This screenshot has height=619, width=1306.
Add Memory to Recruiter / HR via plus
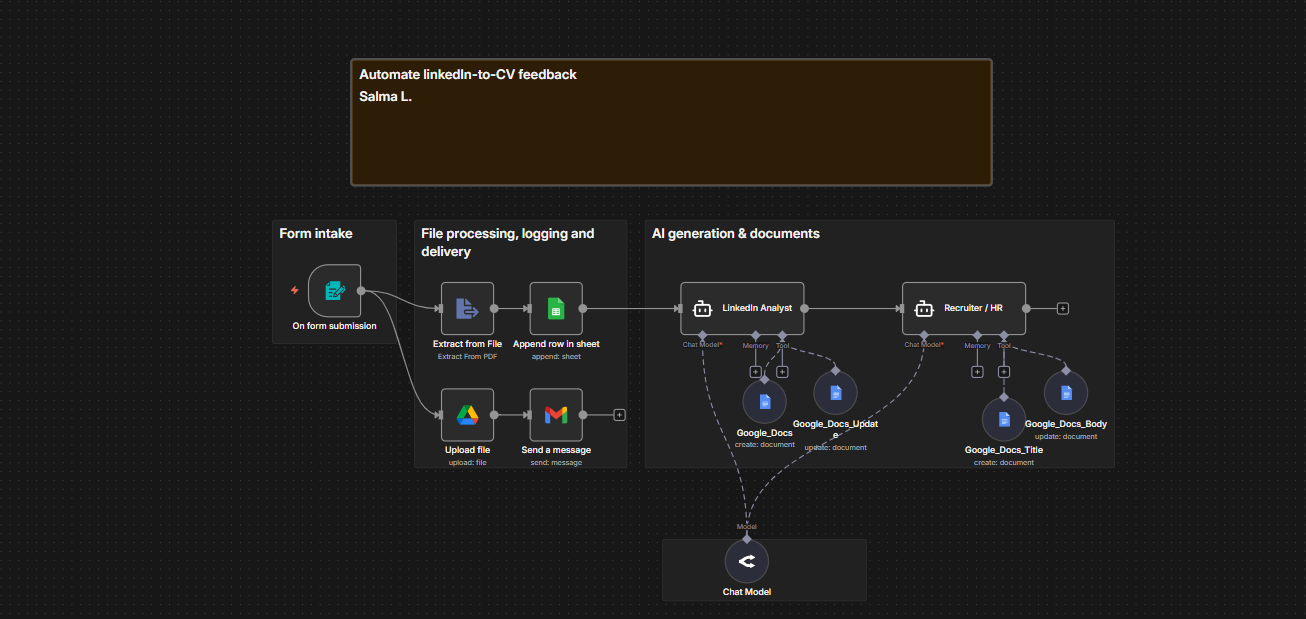(977, 372)
